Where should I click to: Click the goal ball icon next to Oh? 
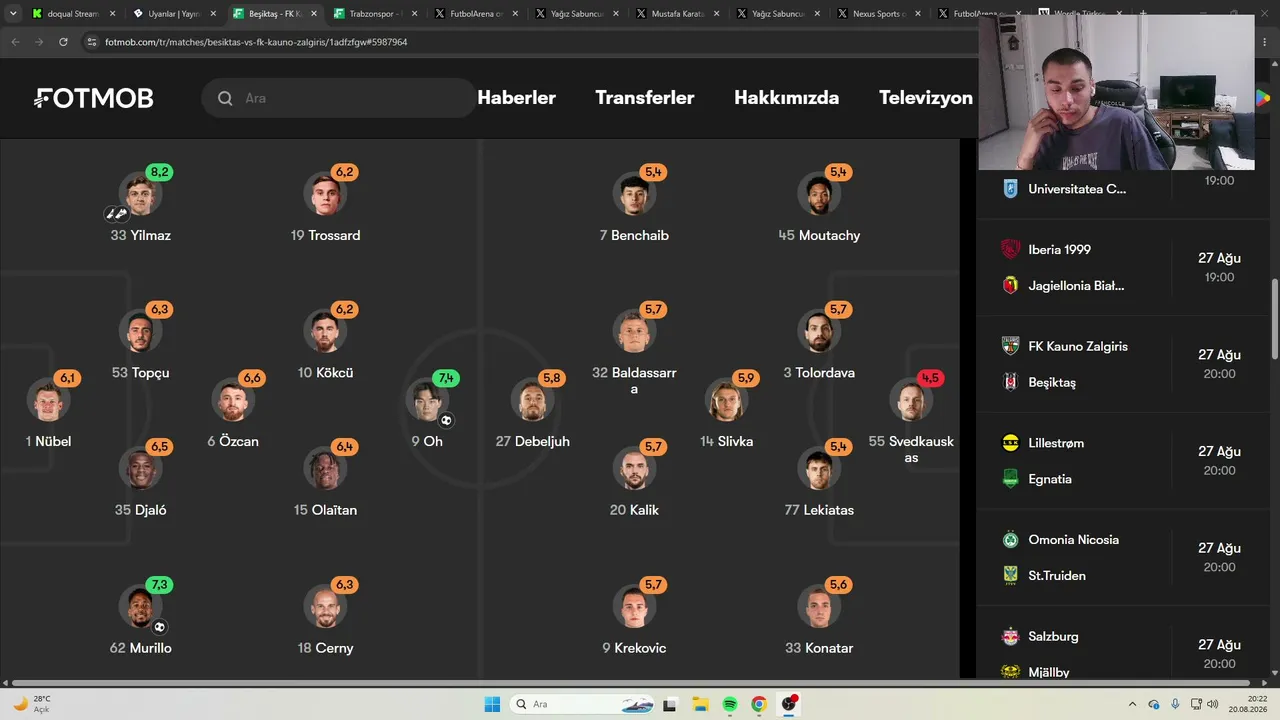446,420
